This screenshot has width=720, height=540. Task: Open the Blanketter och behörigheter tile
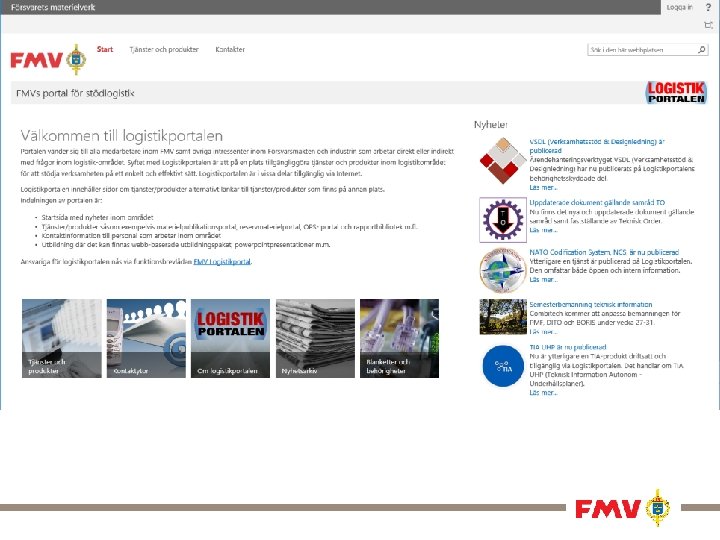(399, 338)
